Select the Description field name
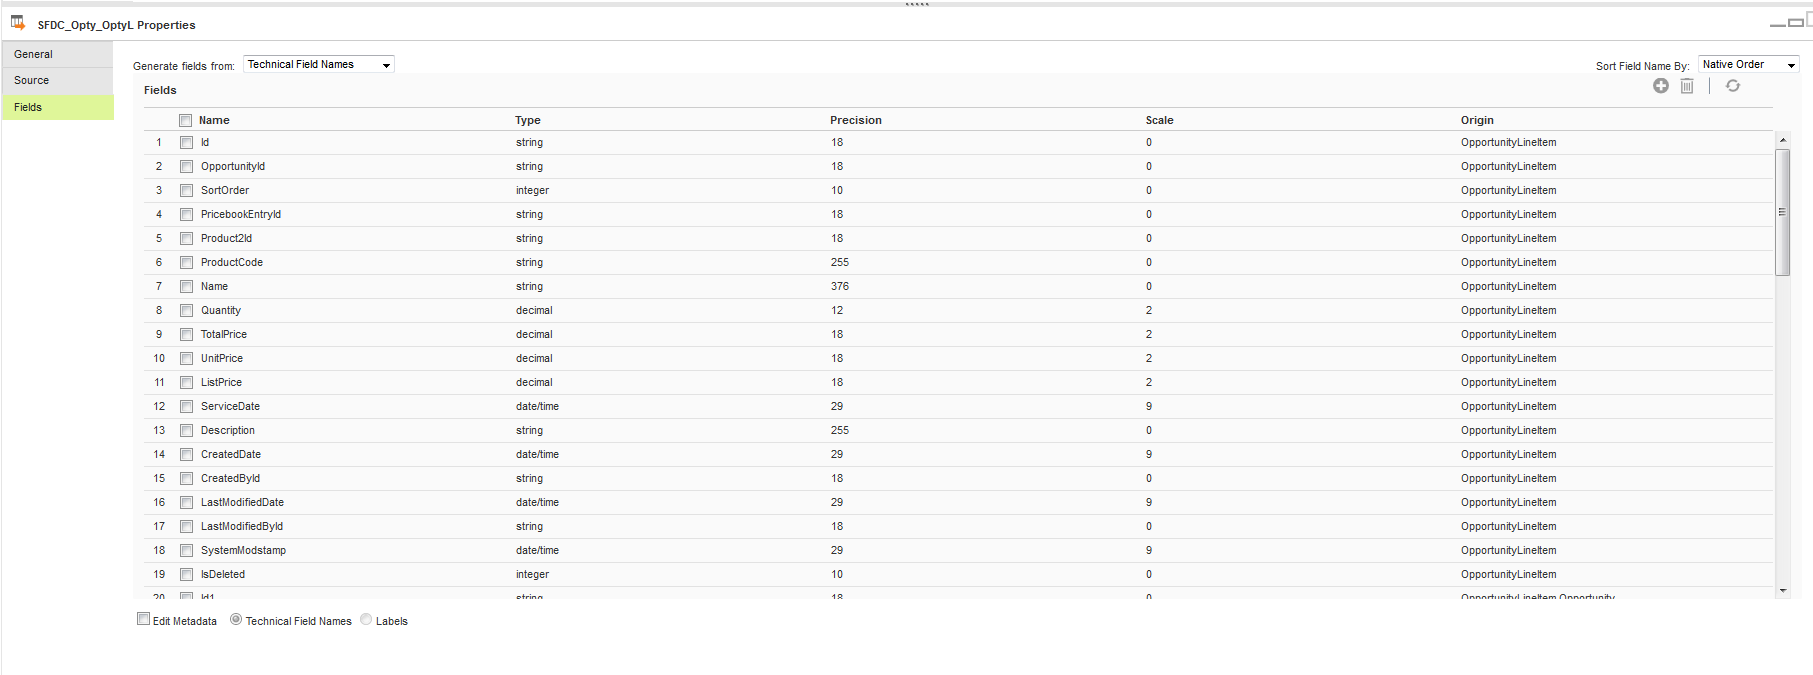Viewport: 1813px width, 675px height. pos(228,430)
